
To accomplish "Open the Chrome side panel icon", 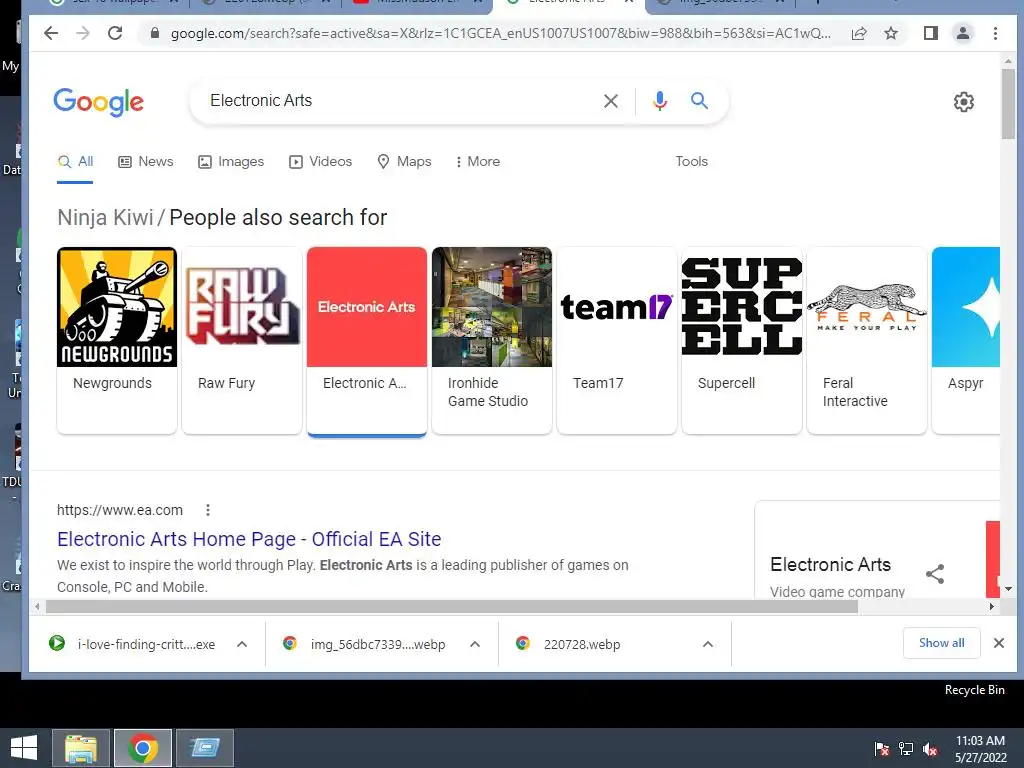I will (x=931, y=33).
